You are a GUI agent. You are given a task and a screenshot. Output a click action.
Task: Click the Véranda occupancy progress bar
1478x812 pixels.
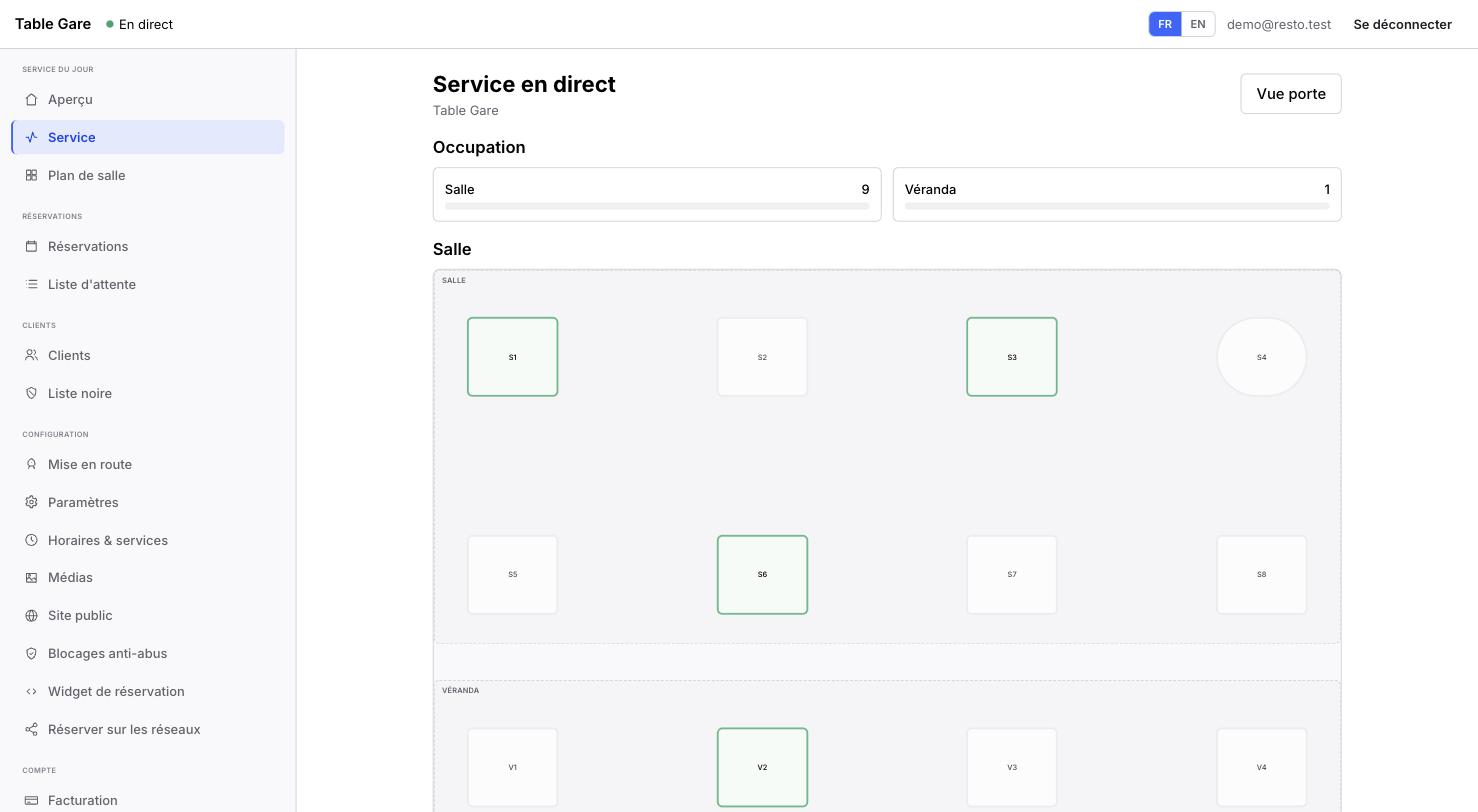1117,206
